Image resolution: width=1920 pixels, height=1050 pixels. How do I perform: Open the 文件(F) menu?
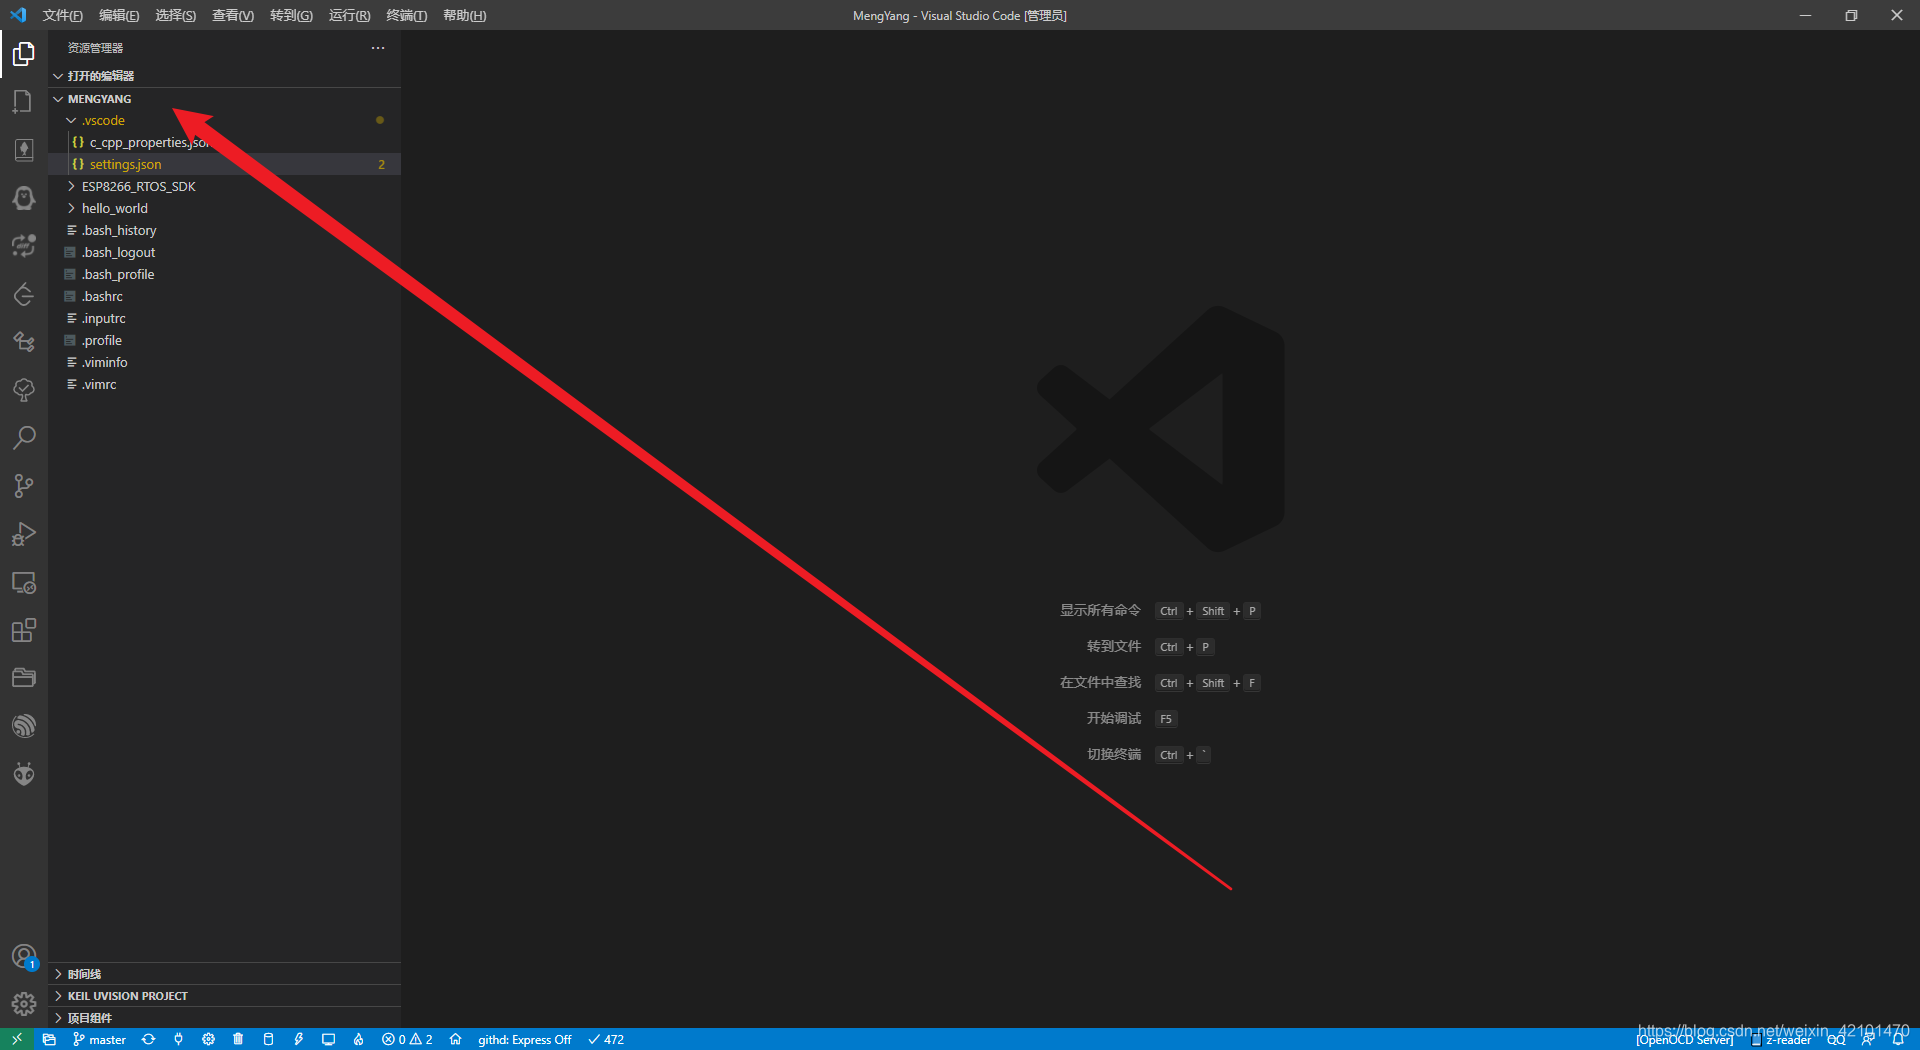(x=62, y=15)
